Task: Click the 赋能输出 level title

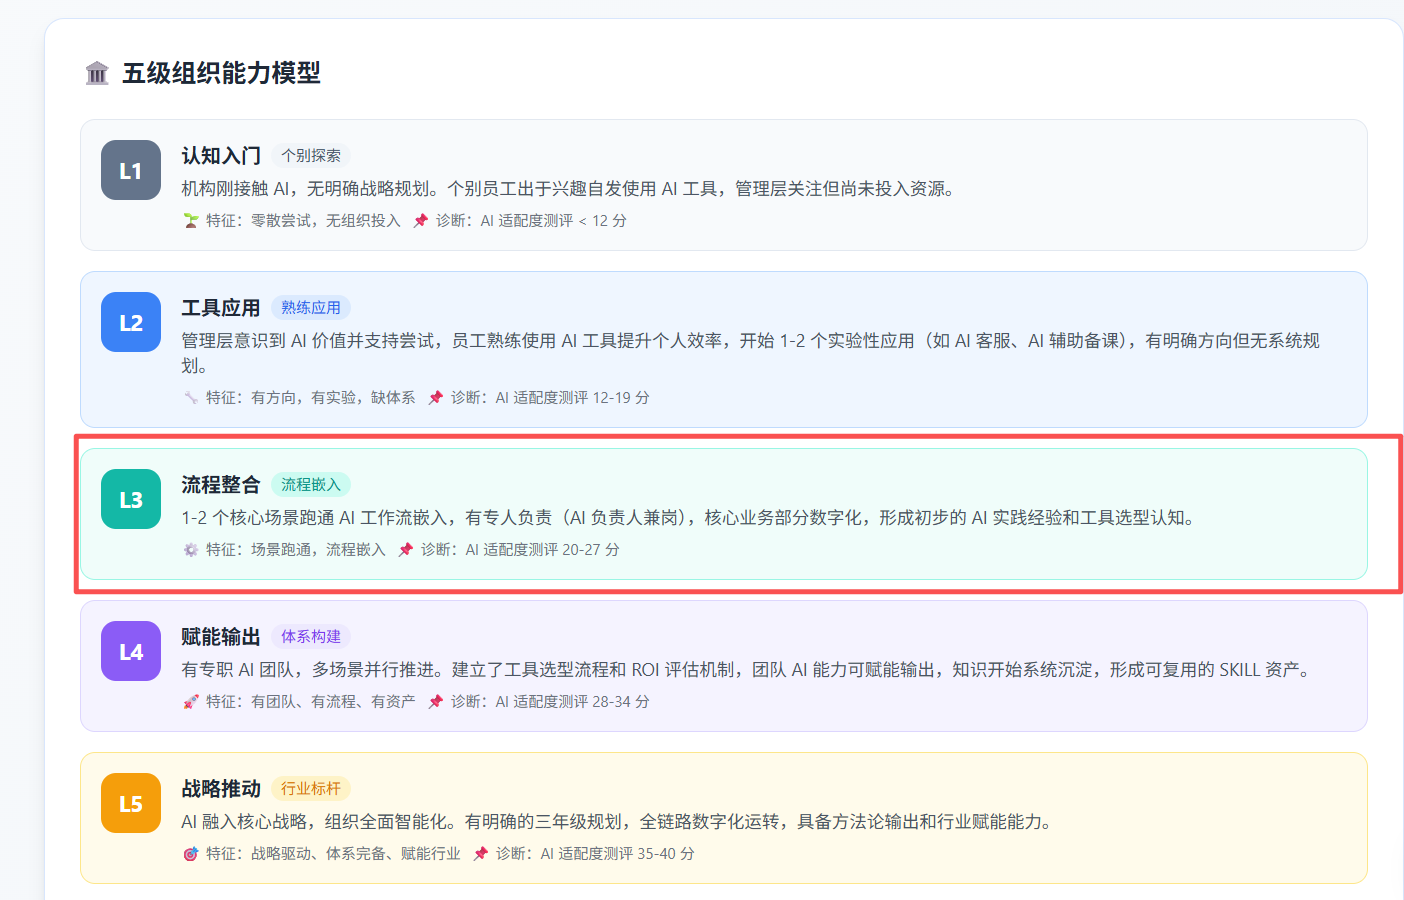Action: [x=221, y=636]
